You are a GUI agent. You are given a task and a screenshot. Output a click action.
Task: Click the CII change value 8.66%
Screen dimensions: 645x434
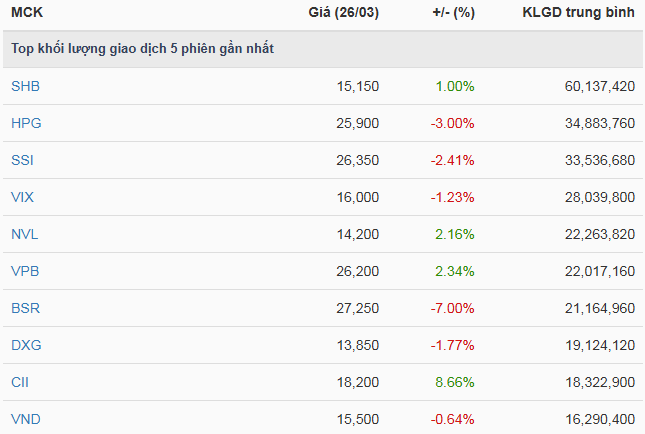point(454,382)
